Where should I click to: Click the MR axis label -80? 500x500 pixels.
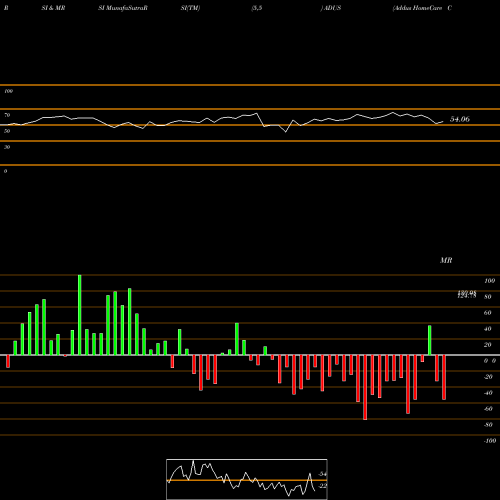coord(488,425)
